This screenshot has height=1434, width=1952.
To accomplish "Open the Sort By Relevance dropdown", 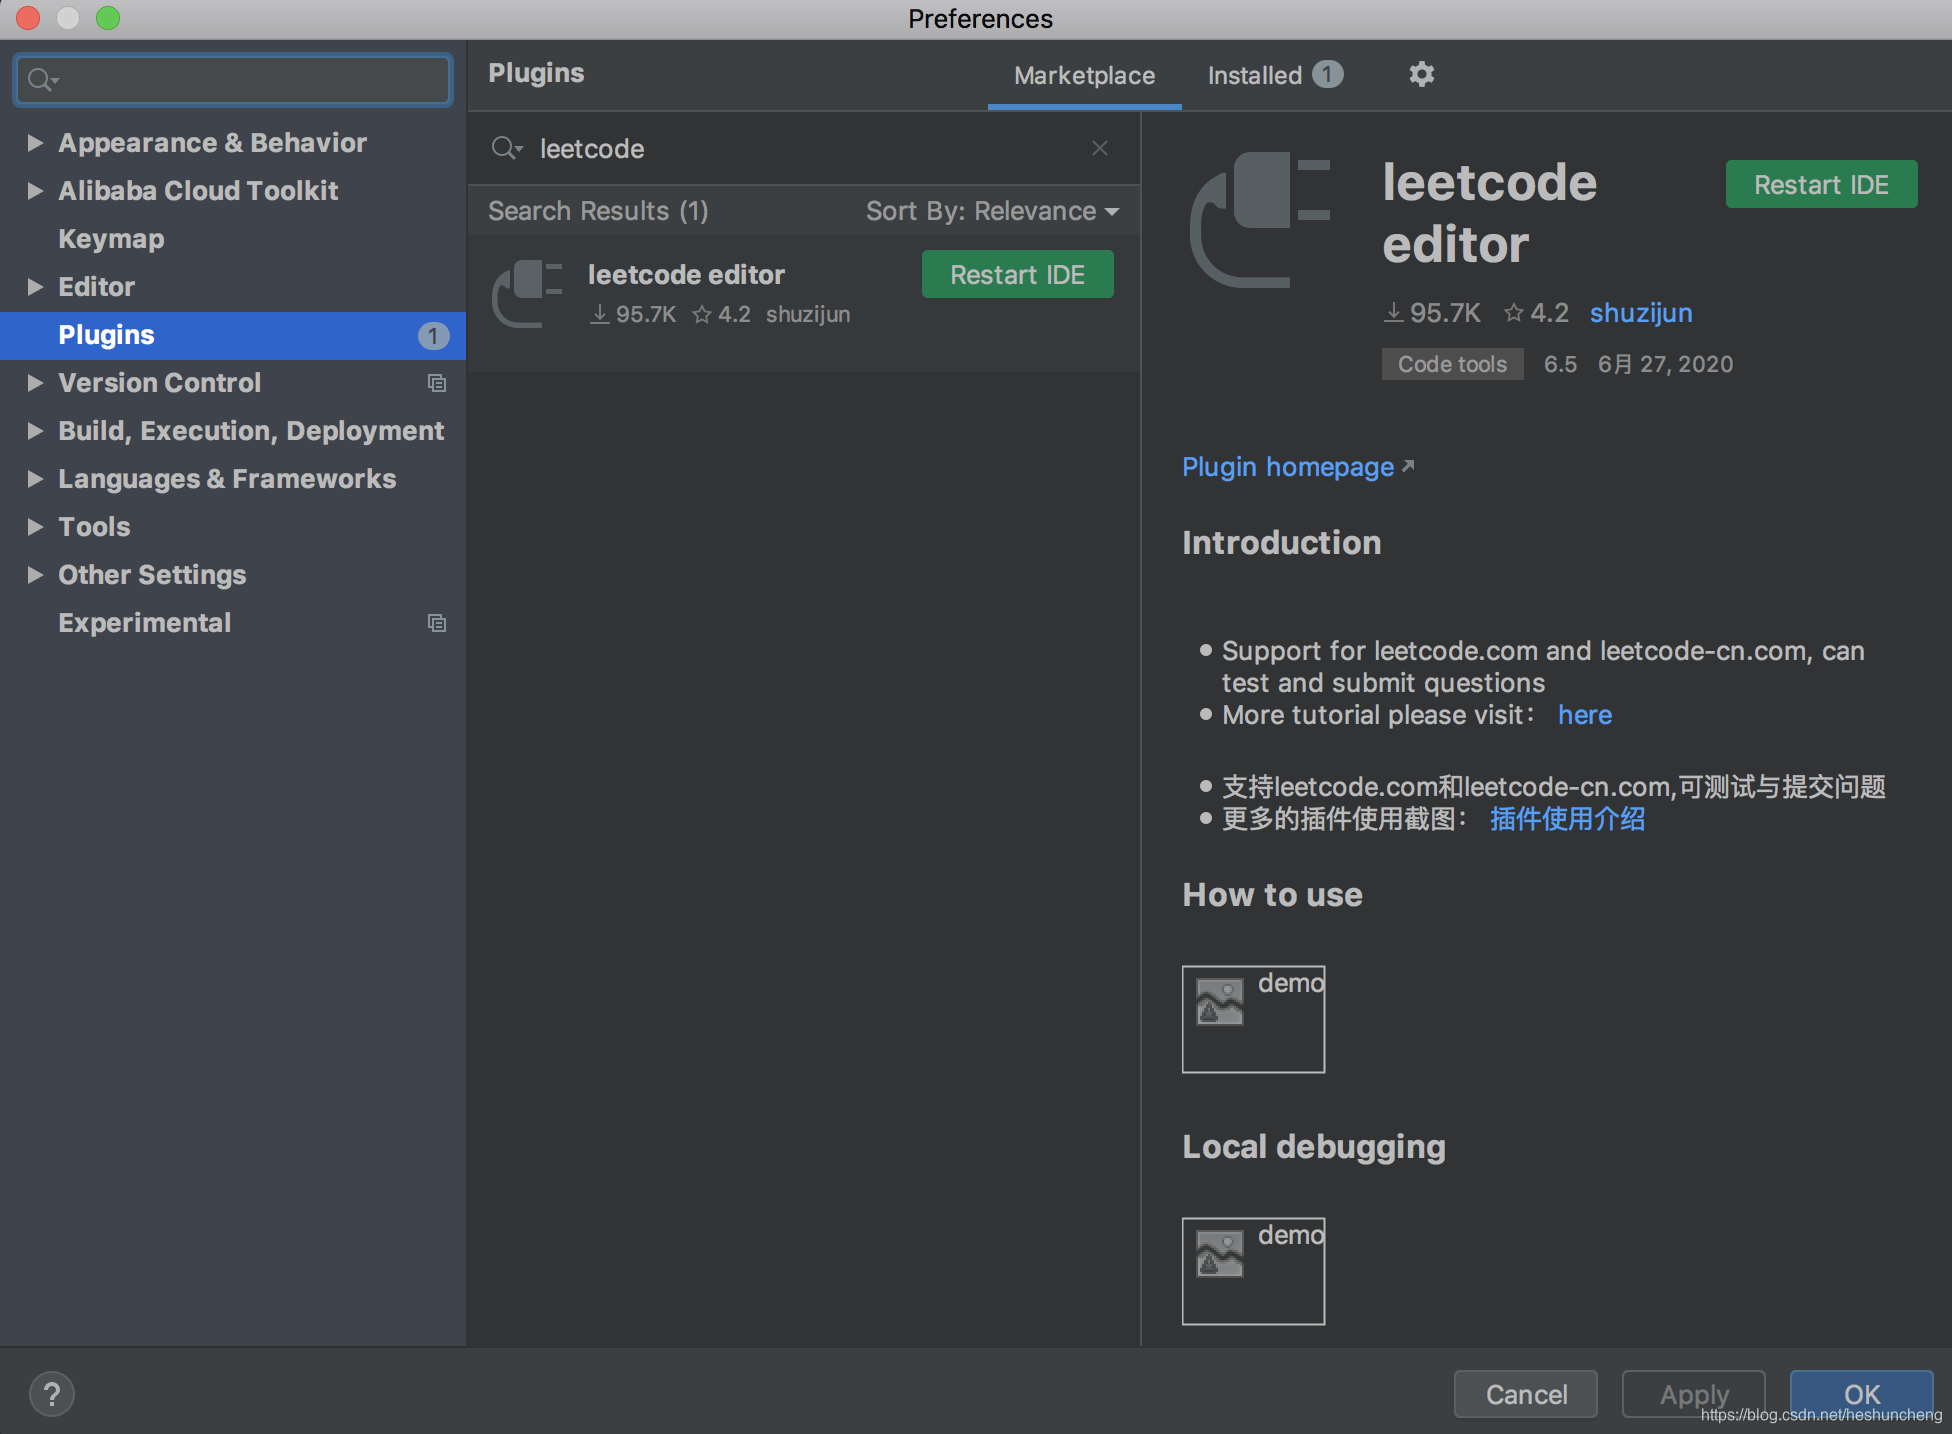I will 993,211.
